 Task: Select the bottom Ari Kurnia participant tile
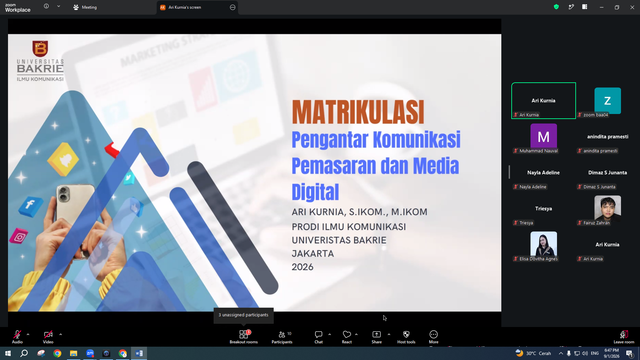point(607,244)
